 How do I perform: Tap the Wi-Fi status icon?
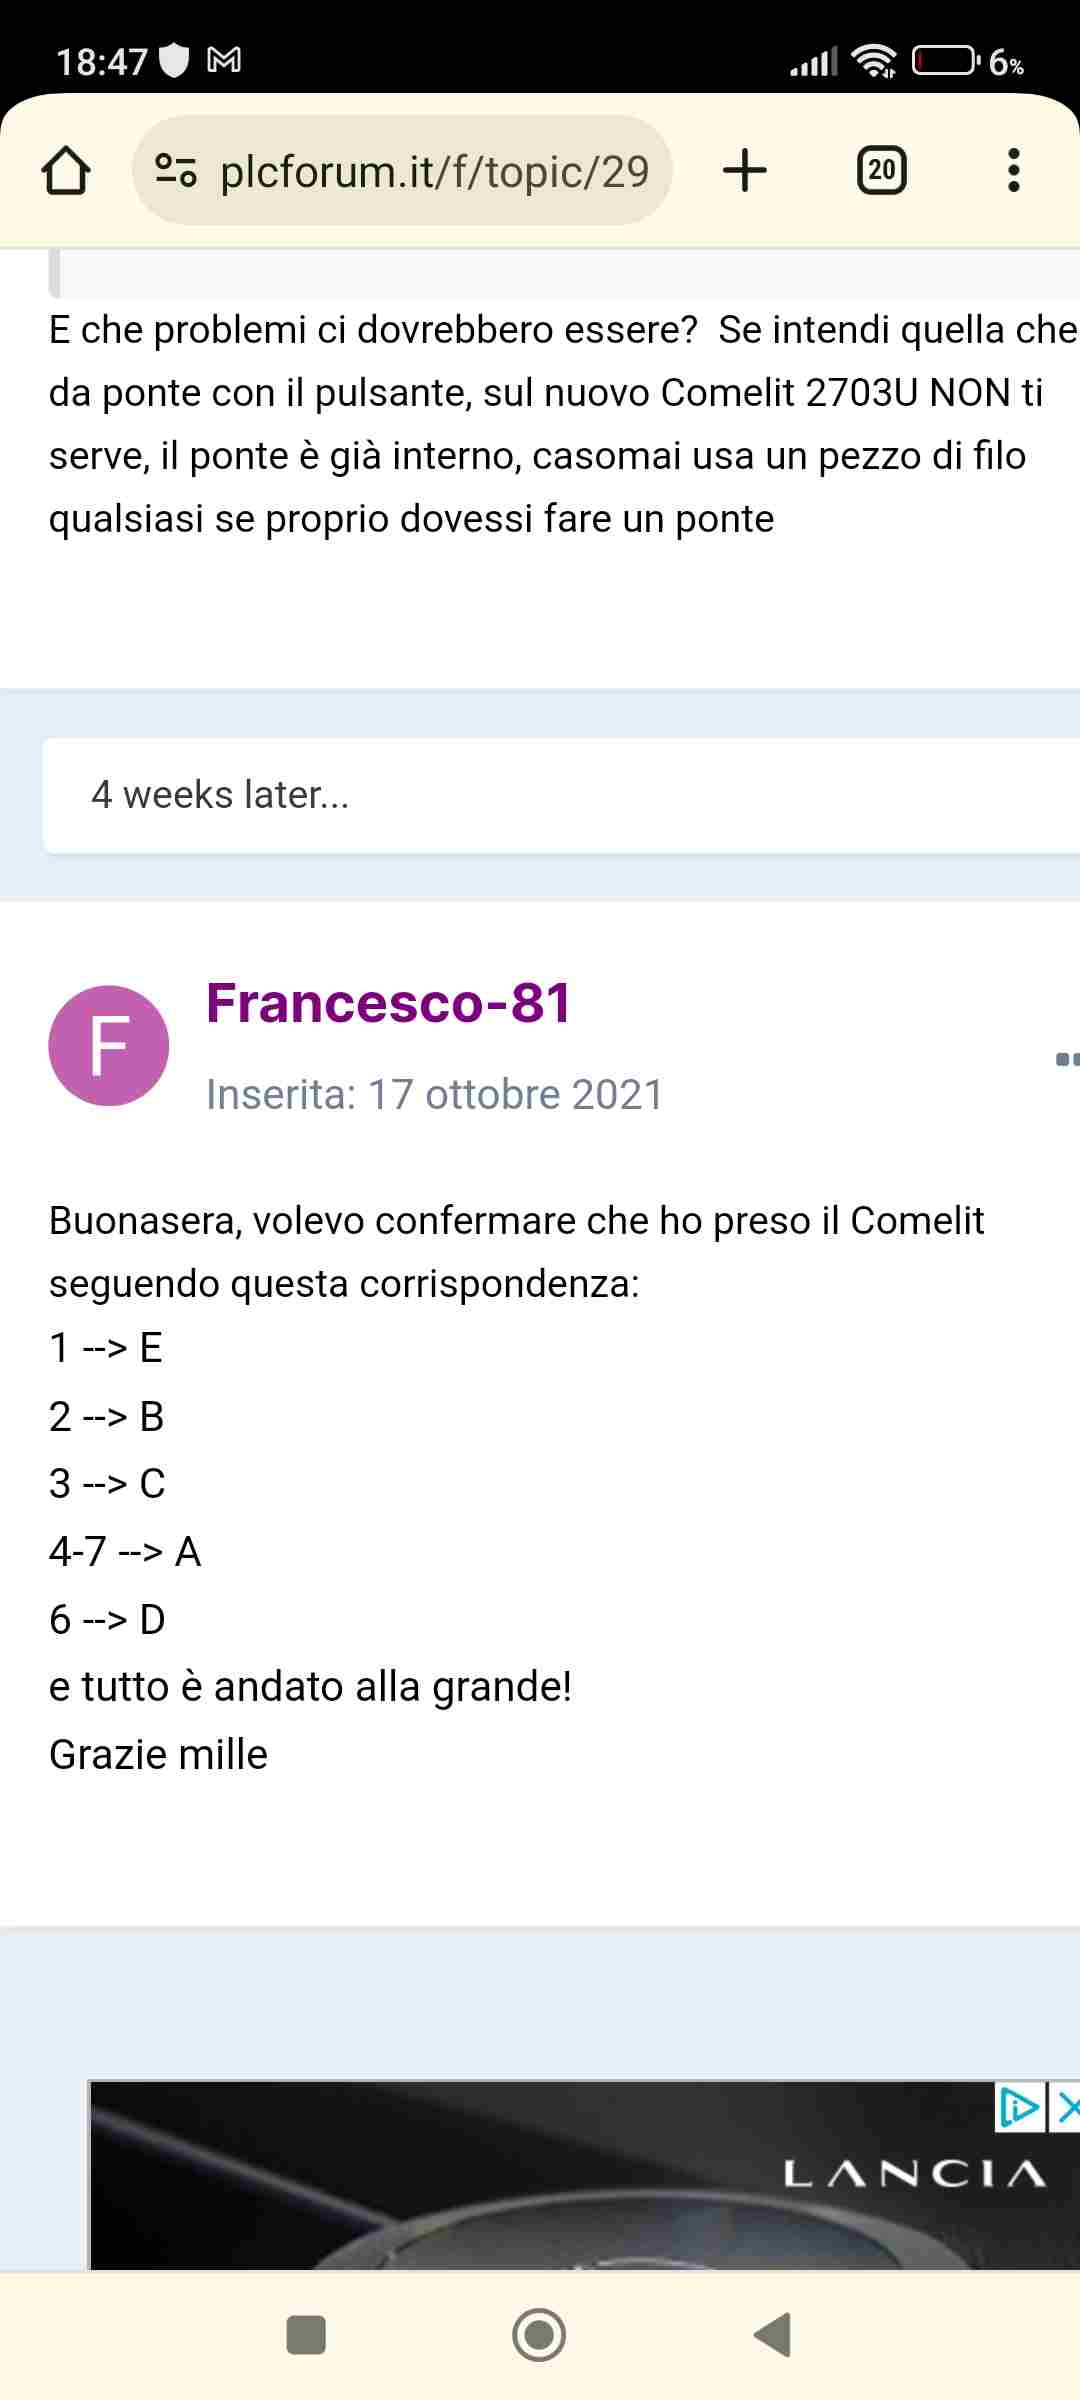click(x=874, y=61)
